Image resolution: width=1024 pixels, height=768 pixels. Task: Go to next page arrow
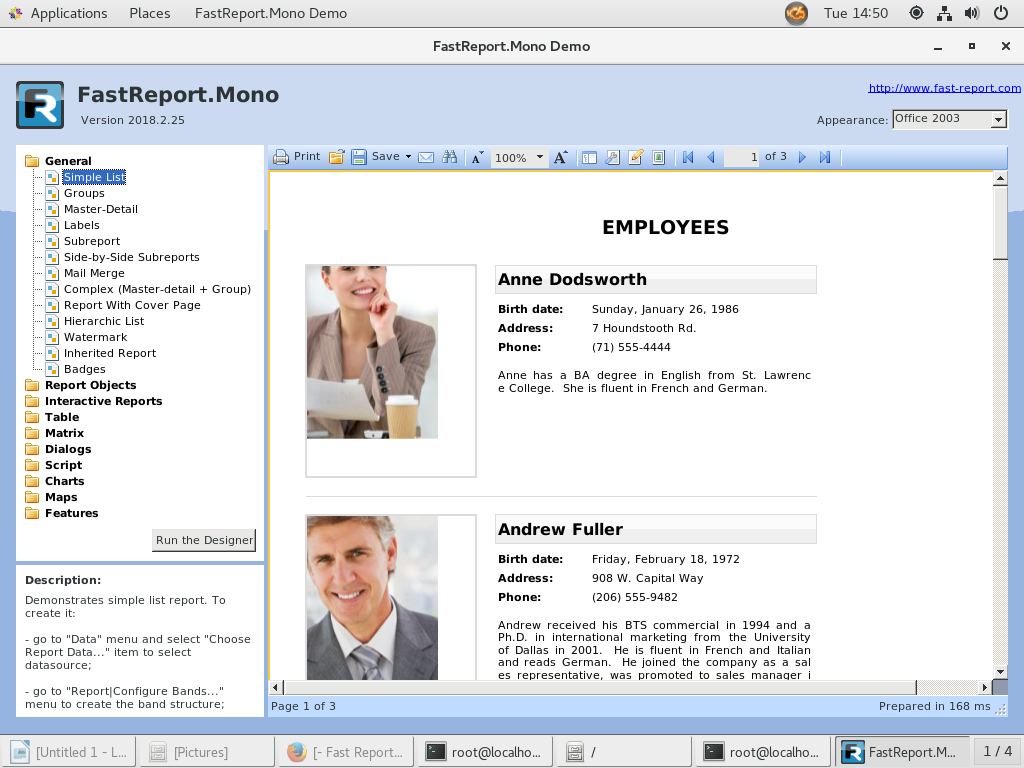[x=802, y=157]
